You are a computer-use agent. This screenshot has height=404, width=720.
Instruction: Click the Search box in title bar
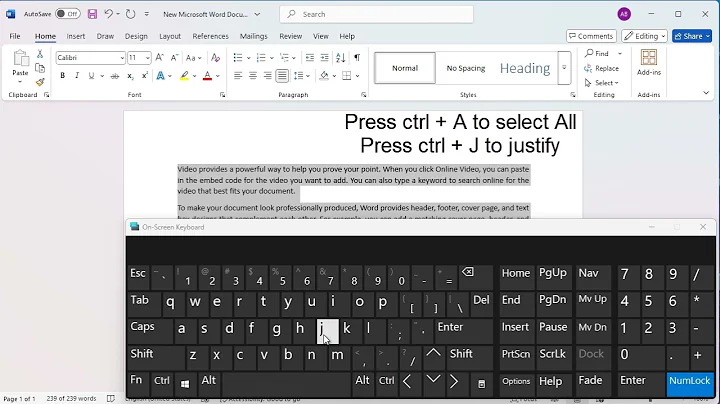click(x=377, y=14)
